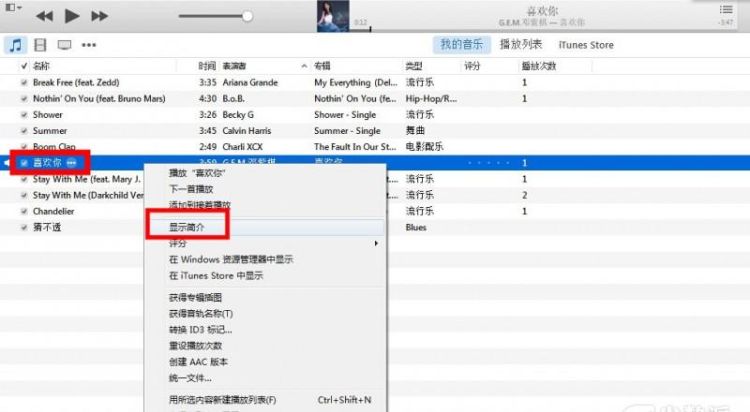
Task: Sort by the 时间 column header
Action: [x=208, y=66]
